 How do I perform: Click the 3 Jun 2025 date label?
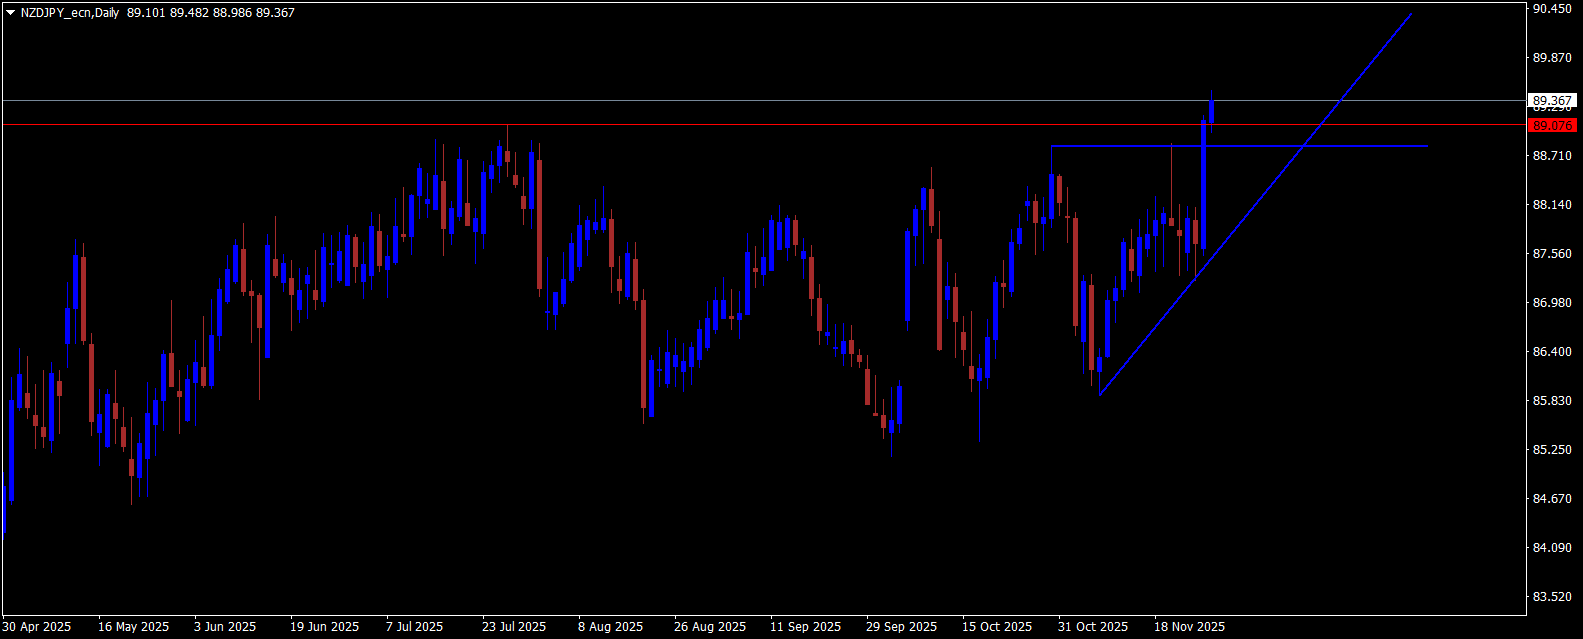click(225, 627)
